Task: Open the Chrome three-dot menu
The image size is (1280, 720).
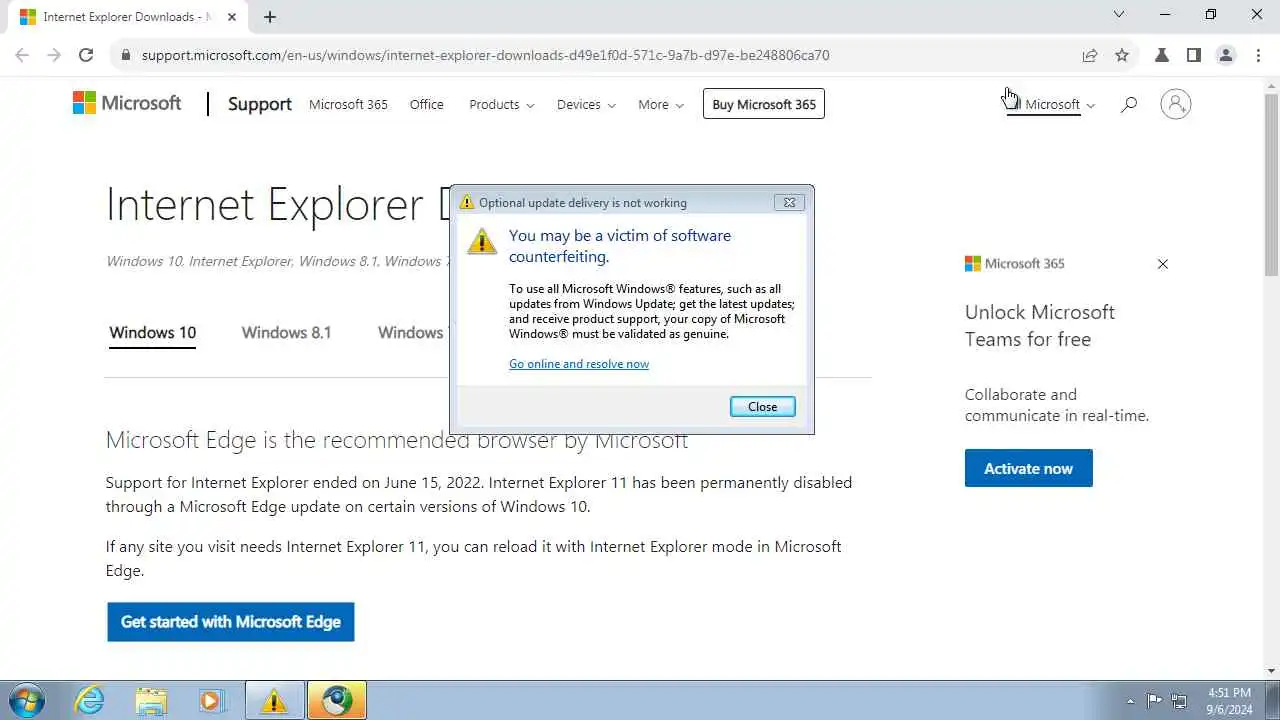Action: pyautogui.click(x=1258, y=55)
